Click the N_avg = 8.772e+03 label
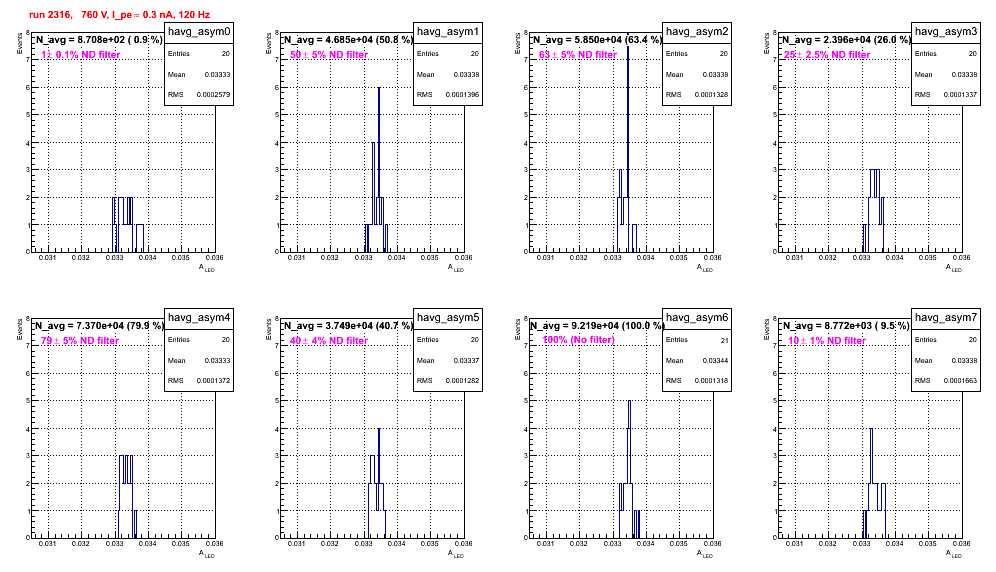 [846, 325]
